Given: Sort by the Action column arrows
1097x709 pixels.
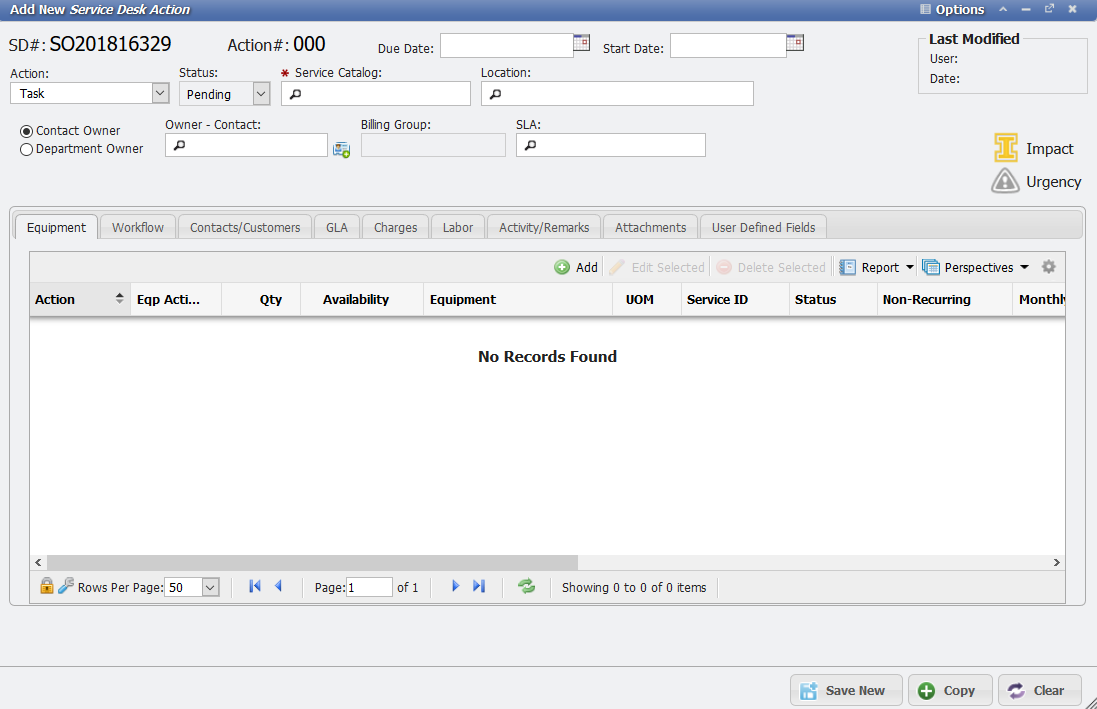Looking at the screenshot, I should (120, 298).
